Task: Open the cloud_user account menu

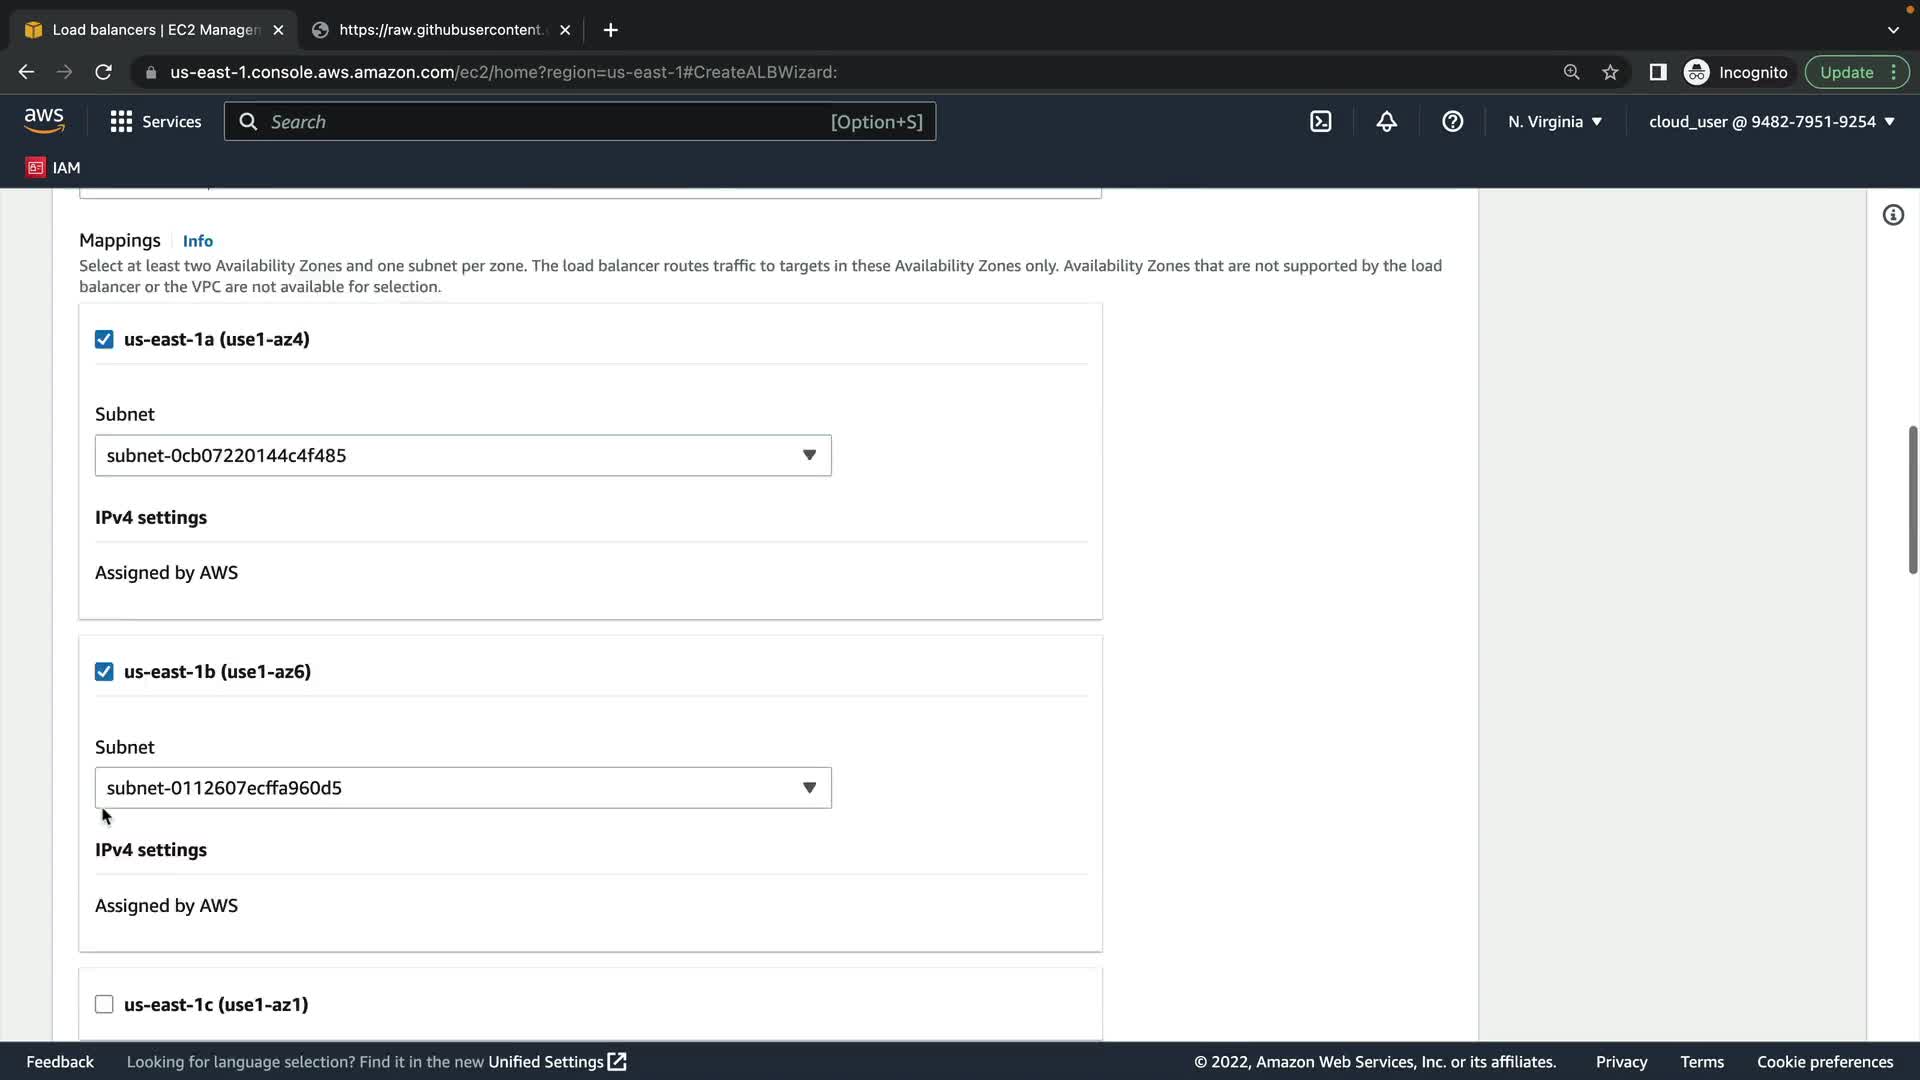Action: click(x=1770, y=121)
